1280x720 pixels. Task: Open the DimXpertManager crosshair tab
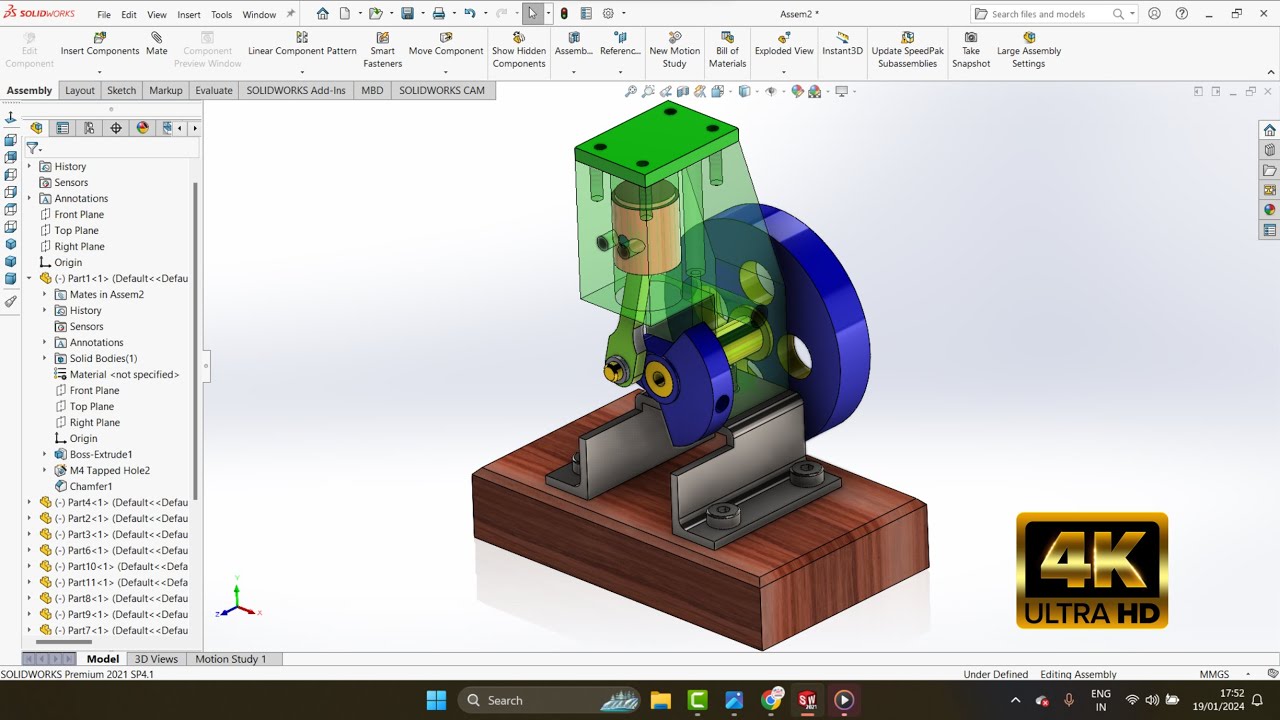click(x=116, y=128)
